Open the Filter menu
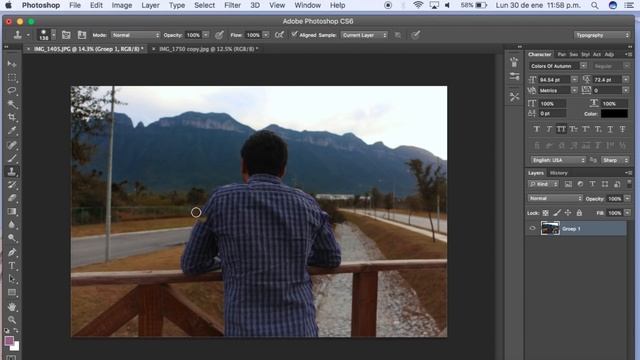 tap(232, 5)
